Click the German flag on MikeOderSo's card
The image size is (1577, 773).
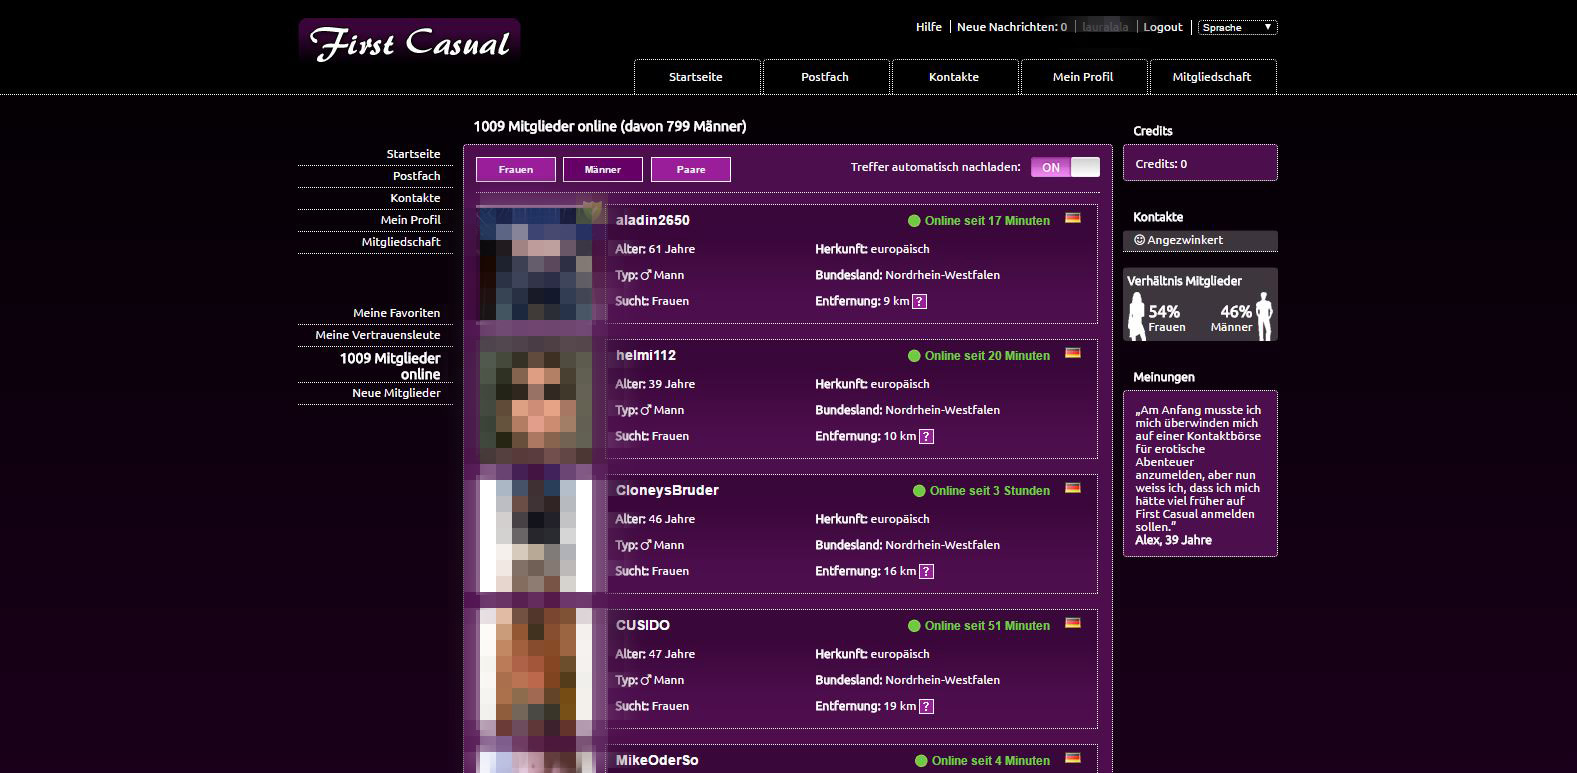pyautogui.click(x=1073, y=758)
